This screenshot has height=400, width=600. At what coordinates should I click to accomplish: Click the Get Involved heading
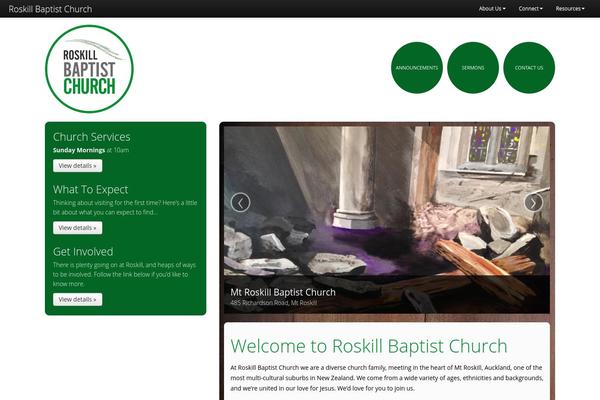point(83,251)
